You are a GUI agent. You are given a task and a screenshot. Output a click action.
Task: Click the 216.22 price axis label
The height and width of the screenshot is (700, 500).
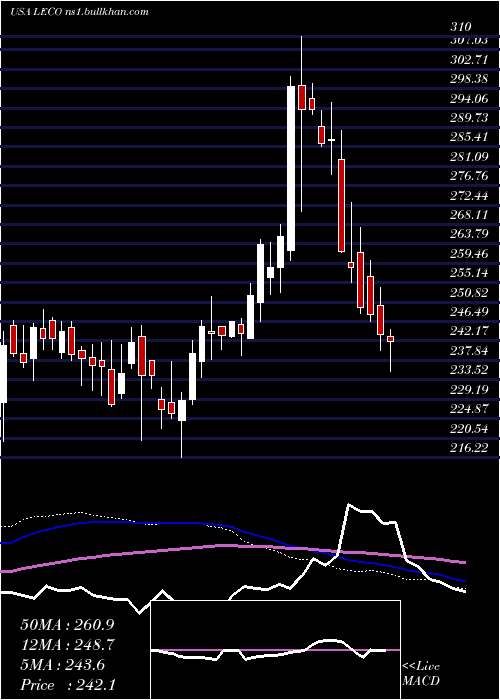469,447
